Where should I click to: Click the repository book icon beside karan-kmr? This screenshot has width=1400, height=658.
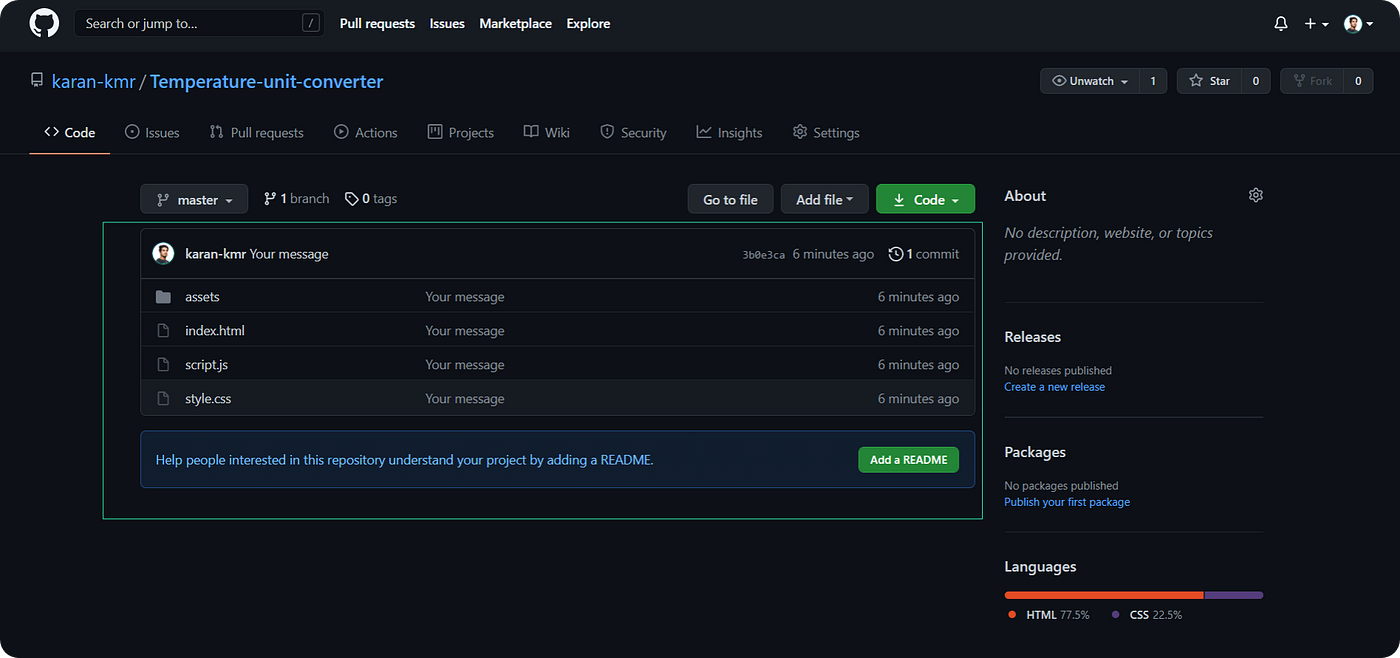[x=37, y=81]
